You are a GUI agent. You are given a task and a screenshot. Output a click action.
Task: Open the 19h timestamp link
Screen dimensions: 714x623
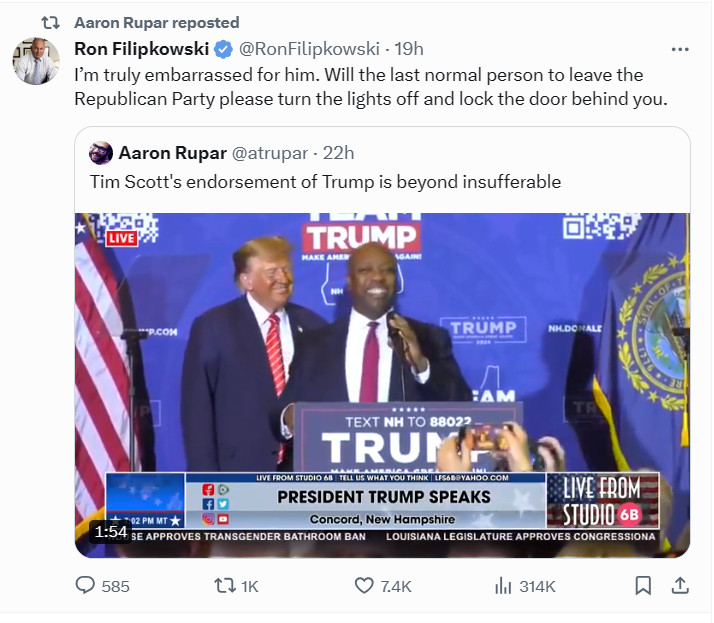click(408, 49)
